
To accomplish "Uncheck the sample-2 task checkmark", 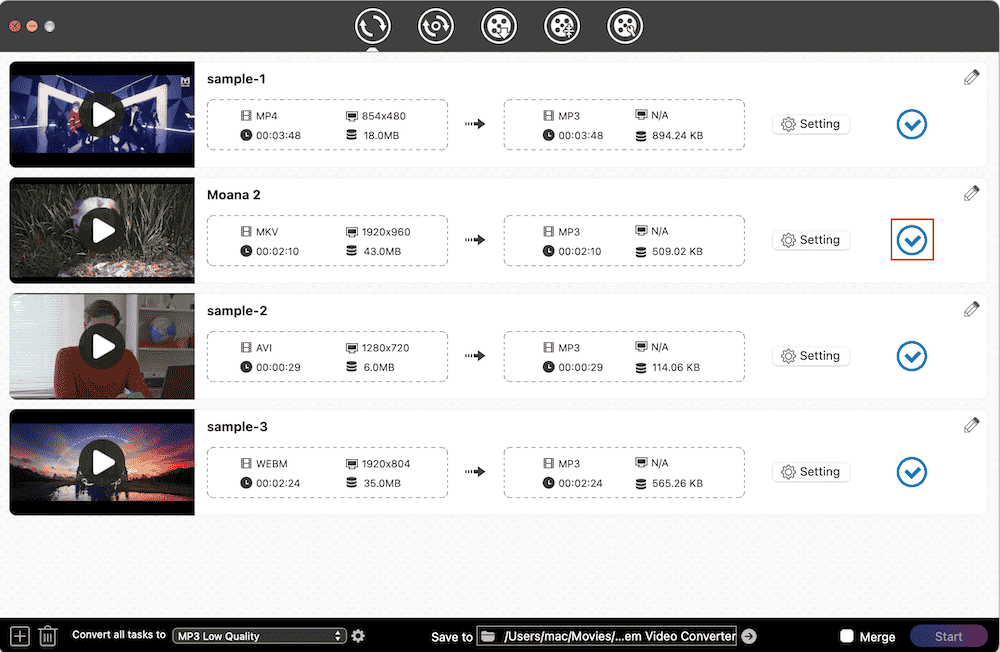I will click(x=911, y=356).
